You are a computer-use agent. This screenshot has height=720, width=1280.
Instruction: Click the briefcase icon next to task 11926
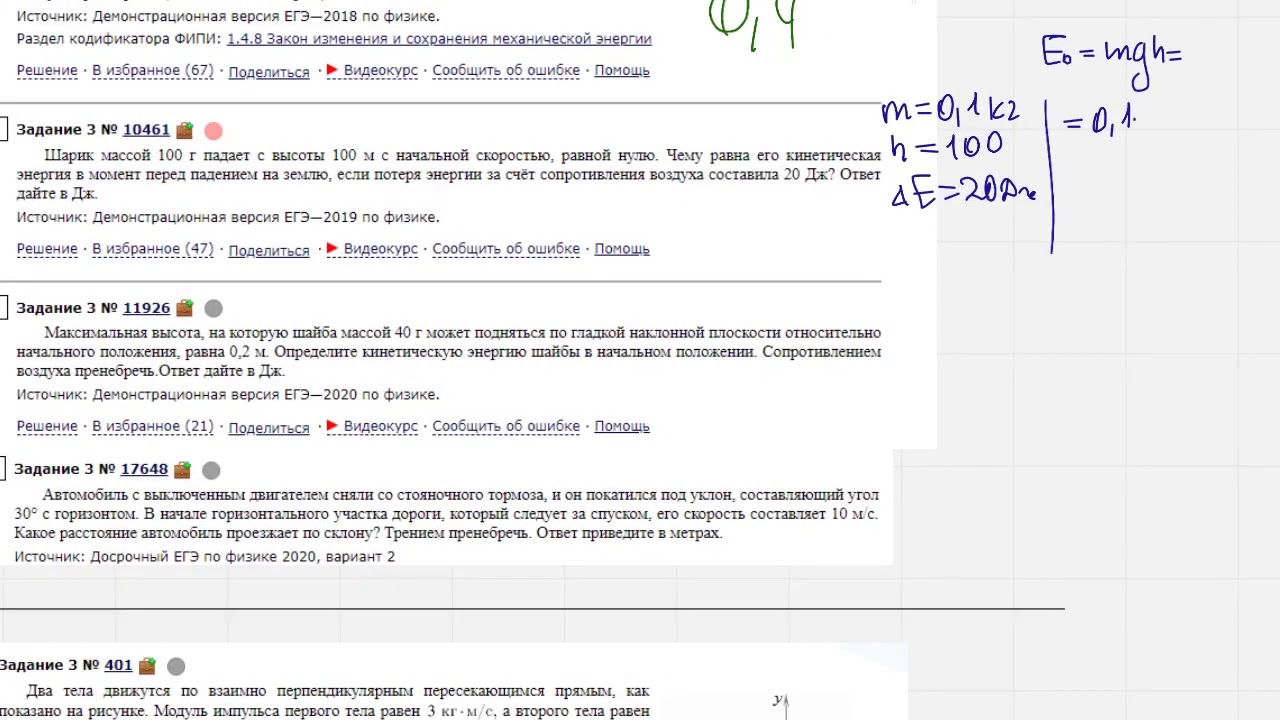[184, 308]
